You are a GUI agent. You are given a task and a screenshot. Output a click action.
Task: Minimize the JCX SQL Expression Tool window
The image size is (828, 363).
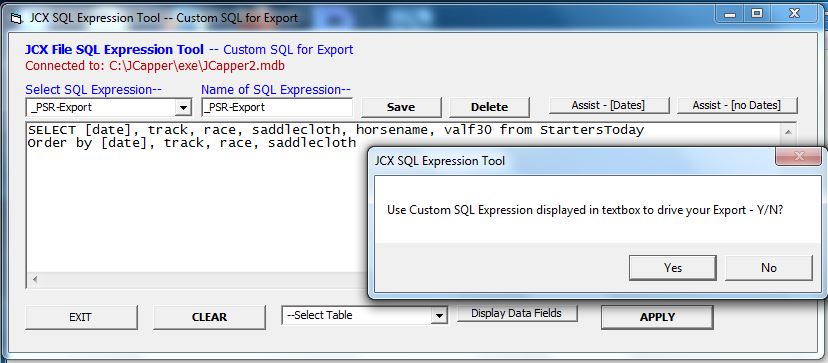(x=731, y=15)
